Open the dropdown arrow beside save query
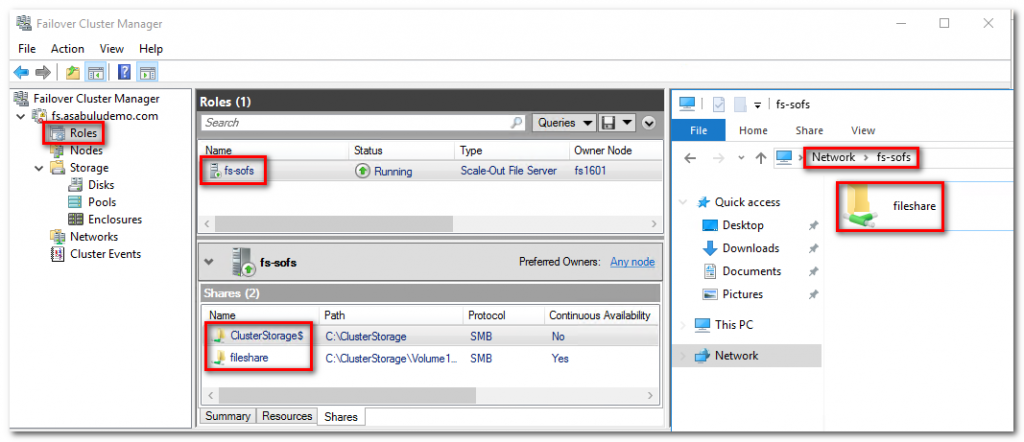Screen dimensions: 1024x442 click(x=628, y=123)
